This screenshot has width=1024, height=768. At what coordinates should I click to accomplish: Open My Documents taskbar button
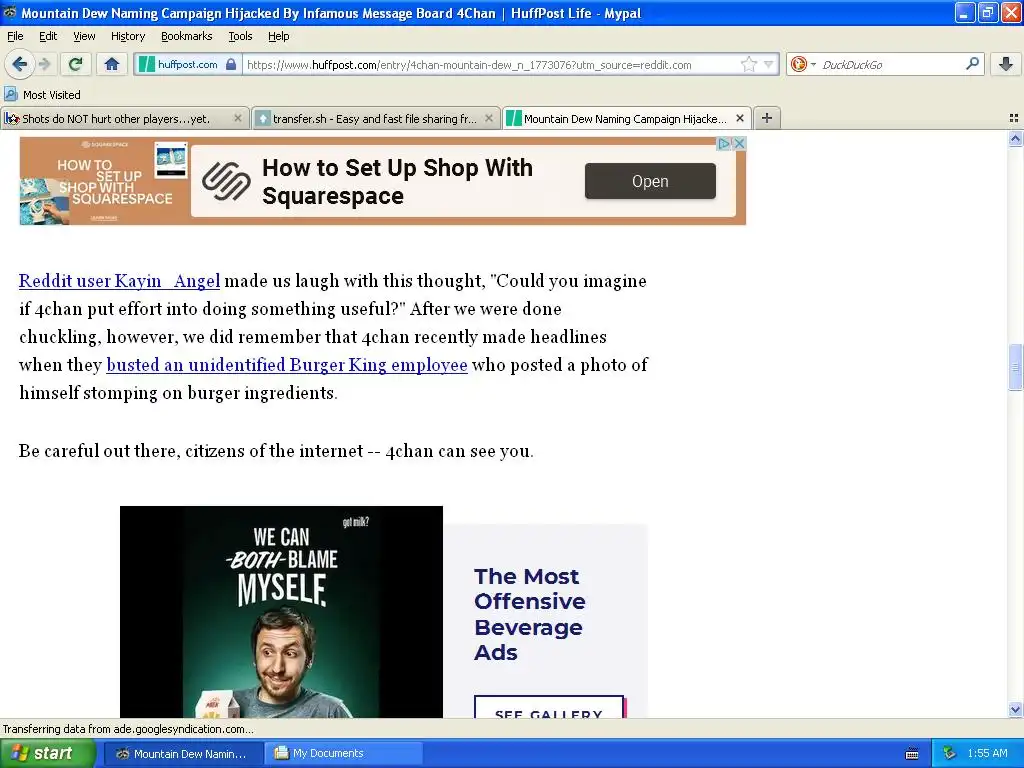coord(345,754)
